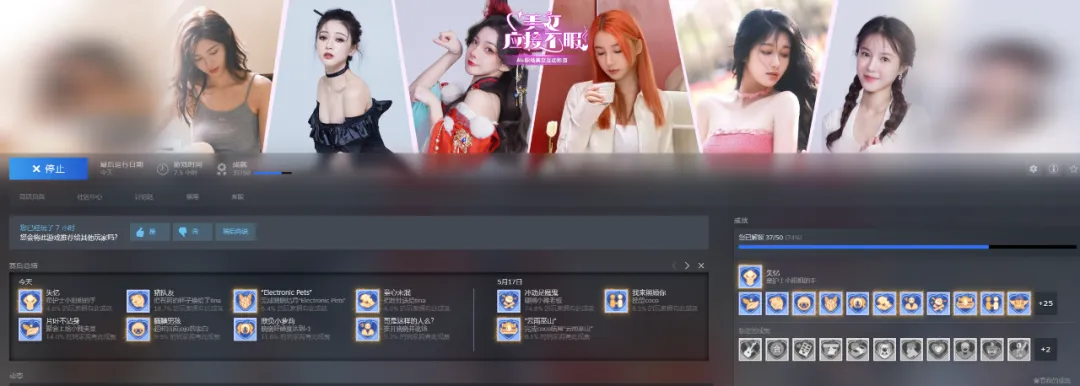This screenshot has width=1080, height=386.
Task: Expand the +25 more unlocked achievements
Action: click(x=1046, y=303)
